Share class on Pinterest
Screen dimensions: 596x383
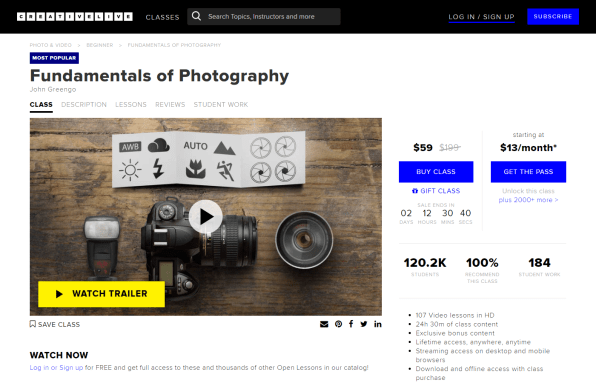coord(338,324)
